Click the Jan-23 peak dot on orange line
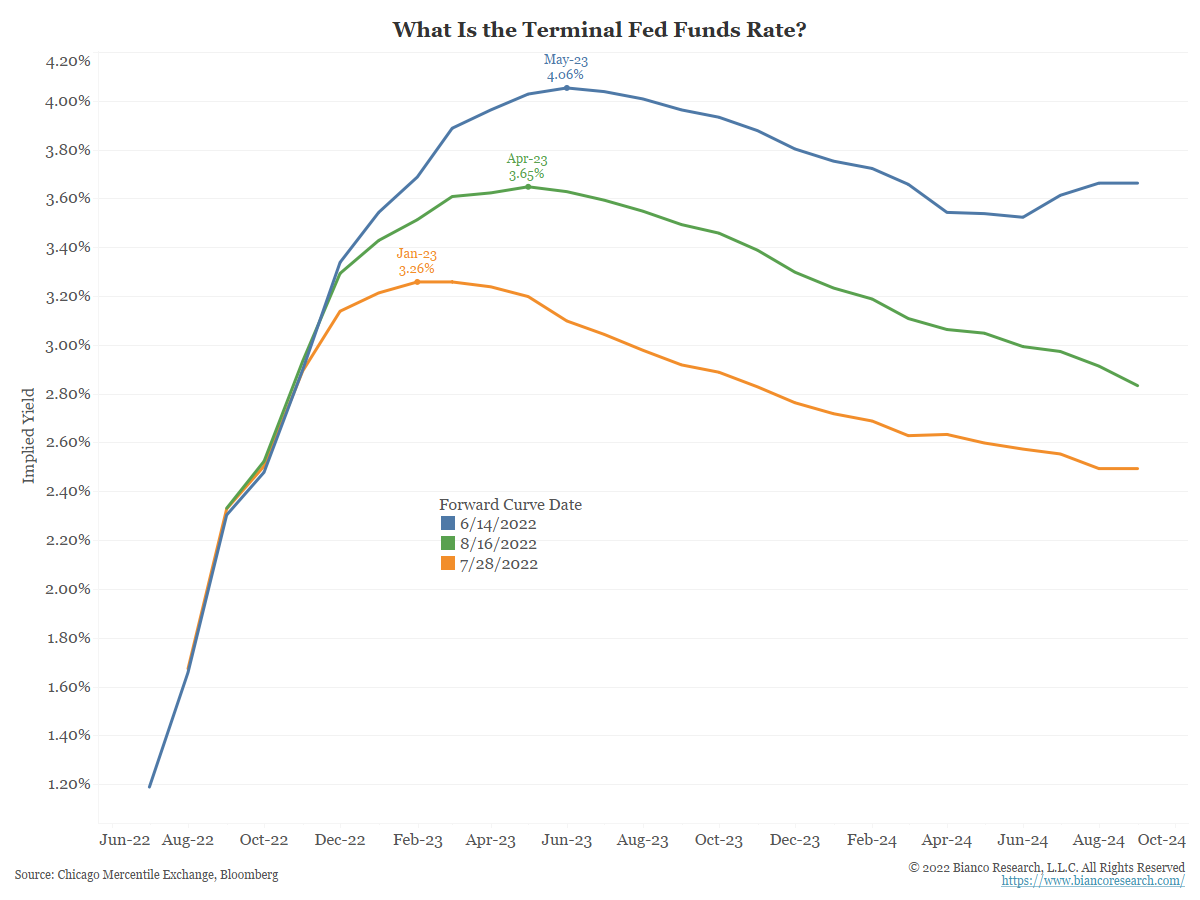Image resolution: width=1200 pixels, height=900 pixels. (x=417, y=282)
